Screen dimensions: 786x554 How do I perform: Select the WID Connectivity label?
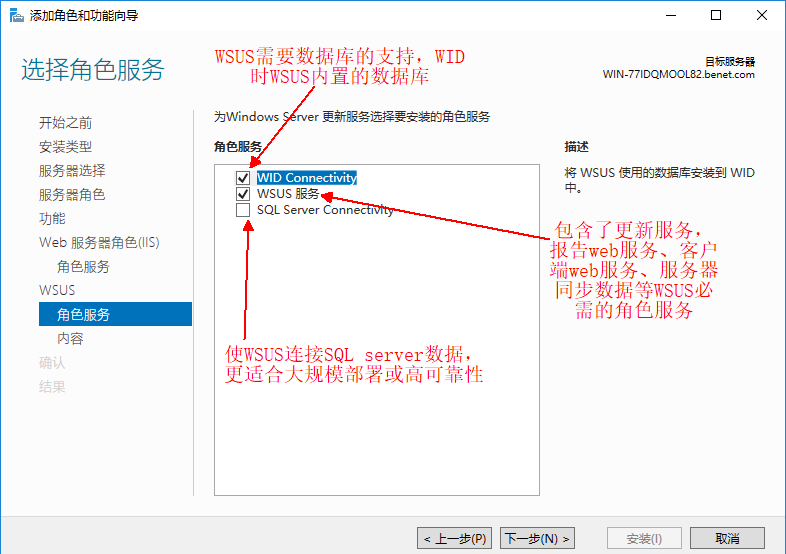(x=307, y=177)
